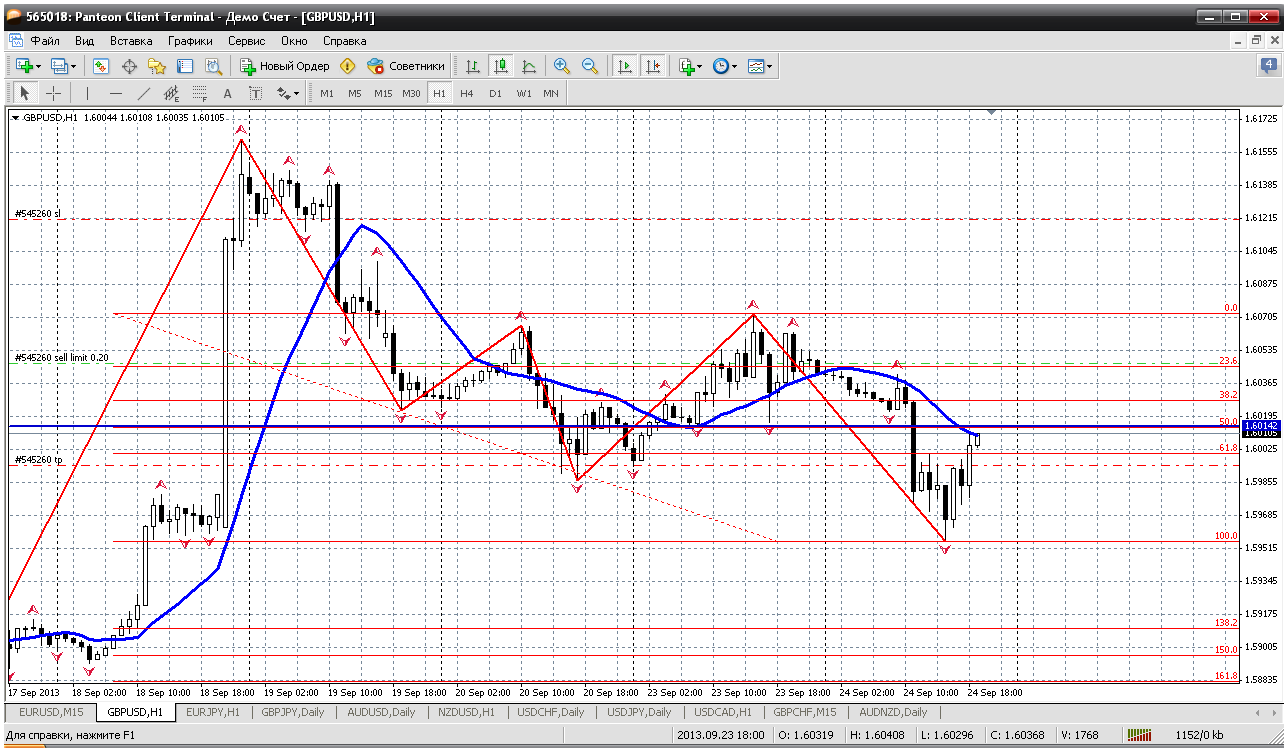This screenshot has height=748, width=1288.
Task: Select the H4 timeframe
Action: point(466,93)
